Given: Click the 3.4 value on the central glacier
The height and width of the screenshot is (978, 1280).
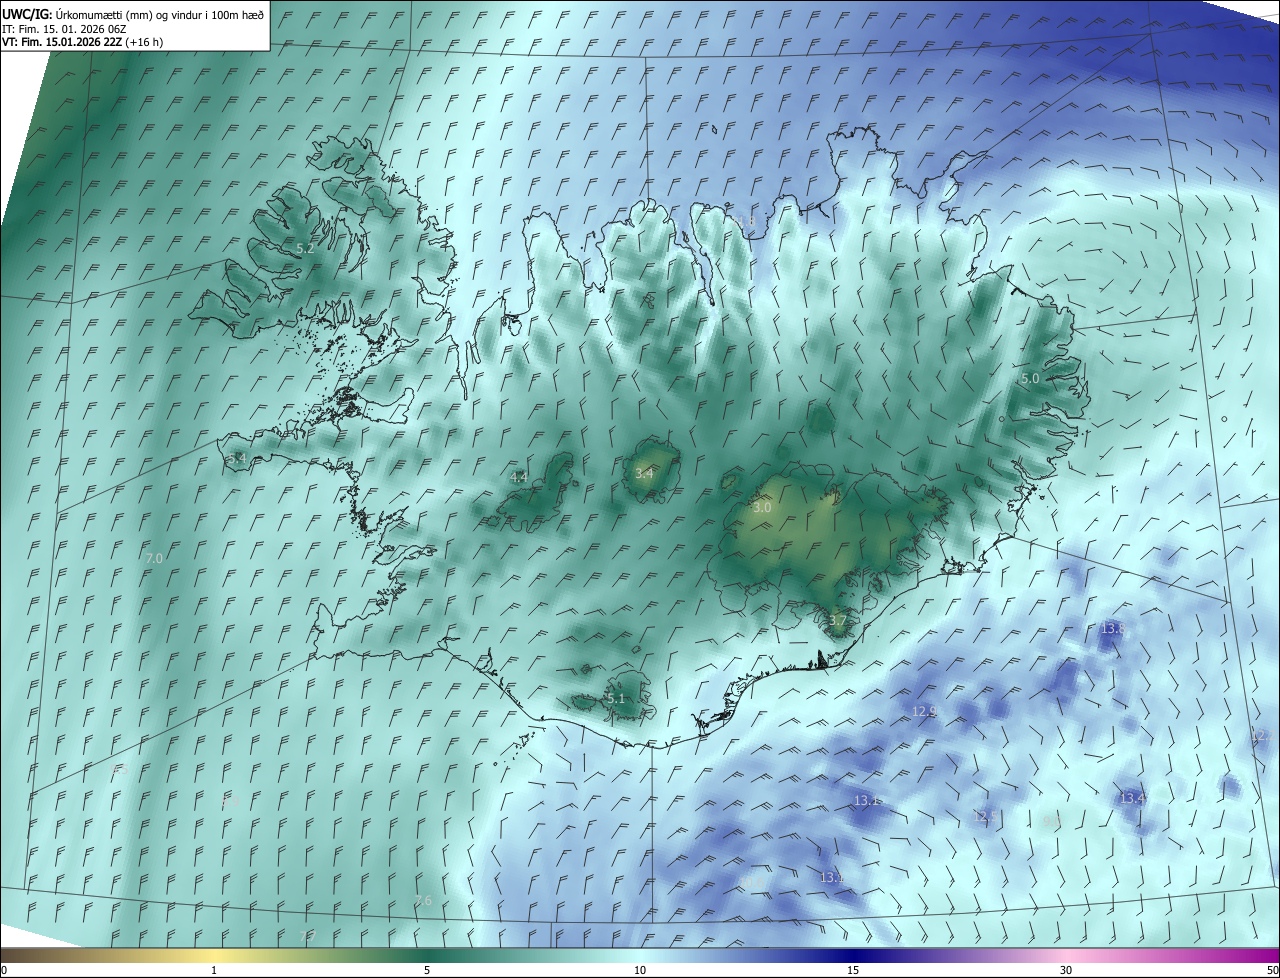Looking at the screenshot, I should (644, 473).
